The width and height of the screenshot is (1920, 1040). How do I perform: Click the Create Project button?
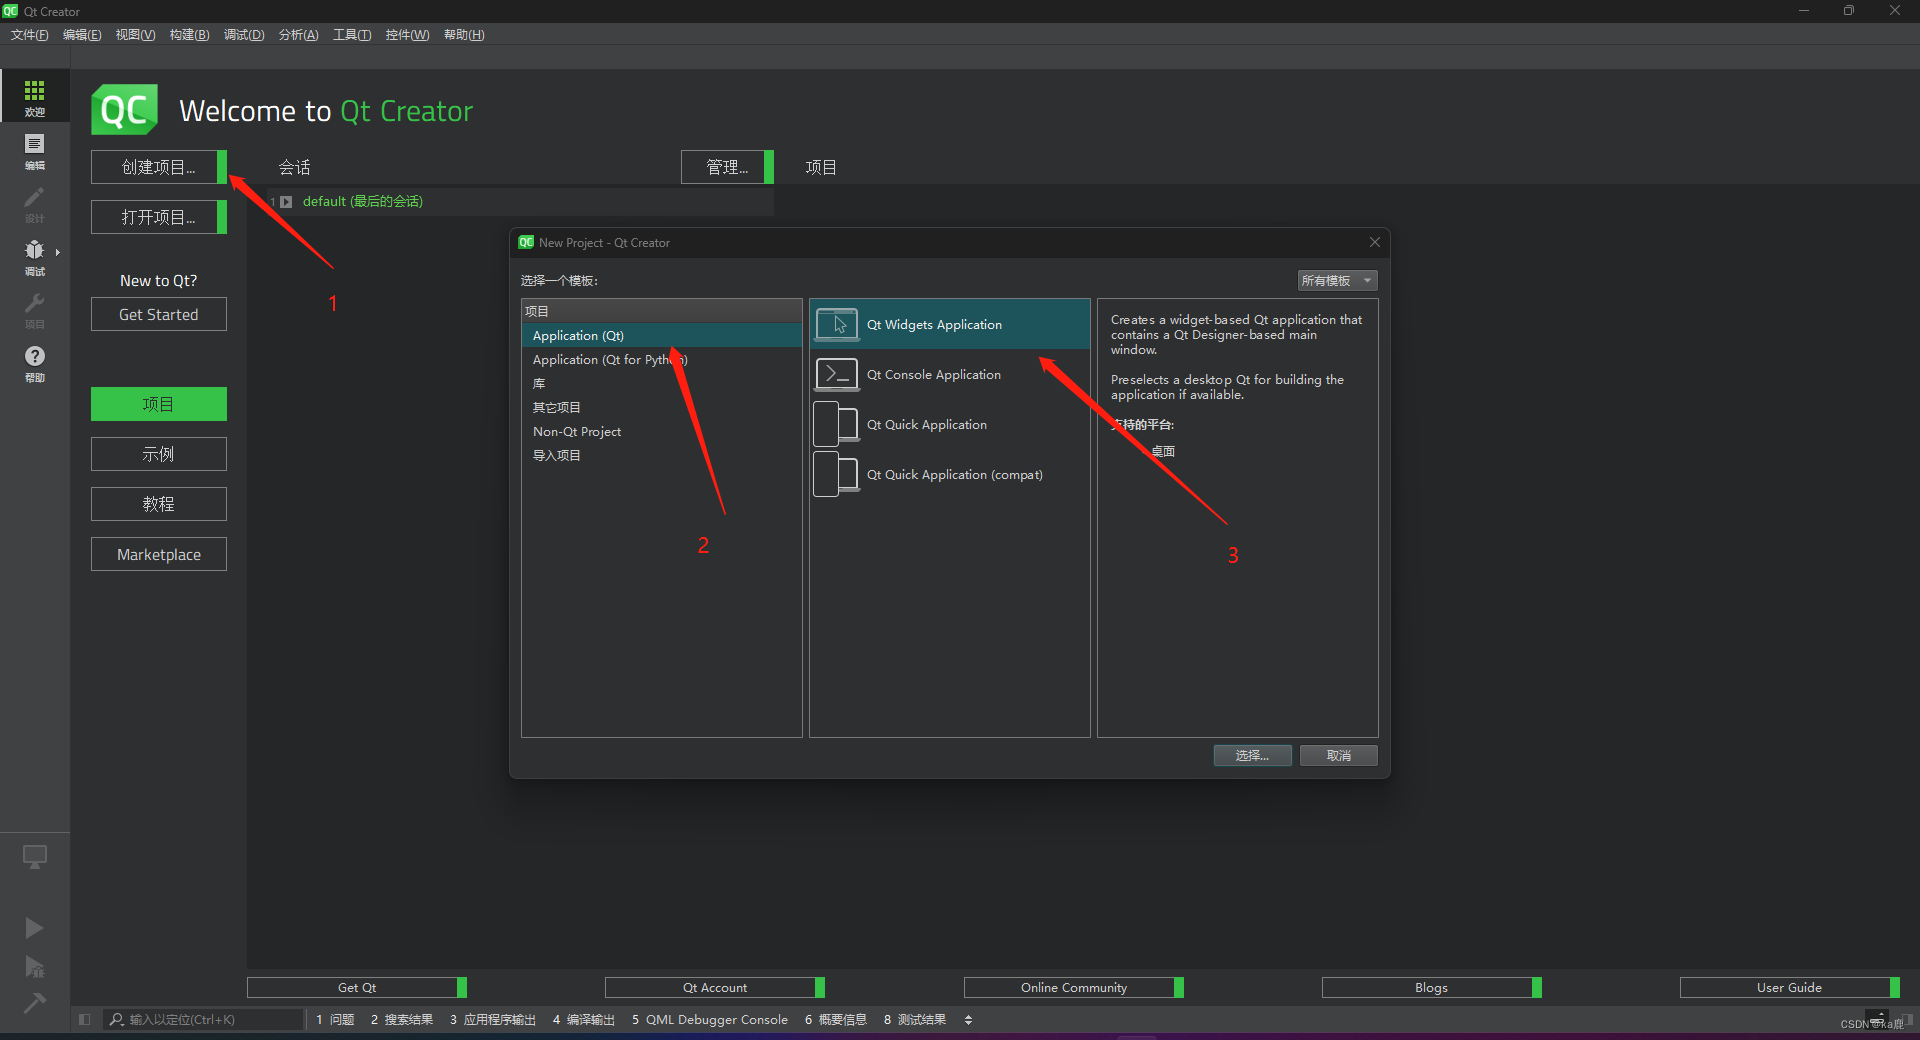pos(159,167)
